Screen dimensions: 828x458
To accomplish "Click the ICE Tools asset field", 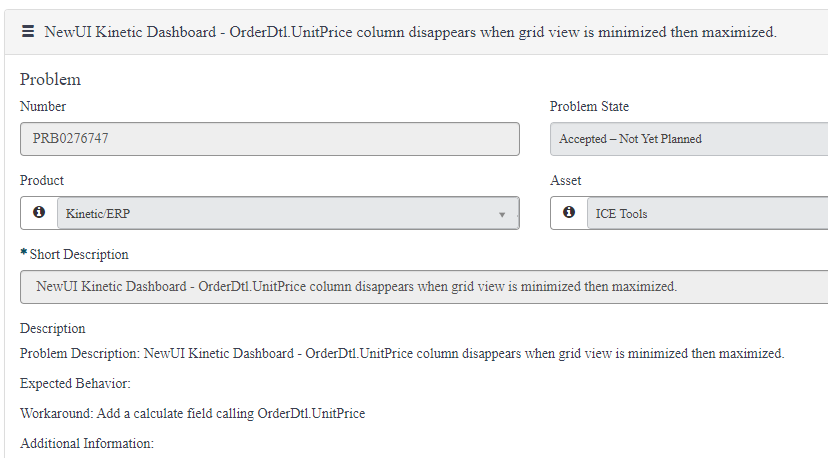I will (708, 213).
